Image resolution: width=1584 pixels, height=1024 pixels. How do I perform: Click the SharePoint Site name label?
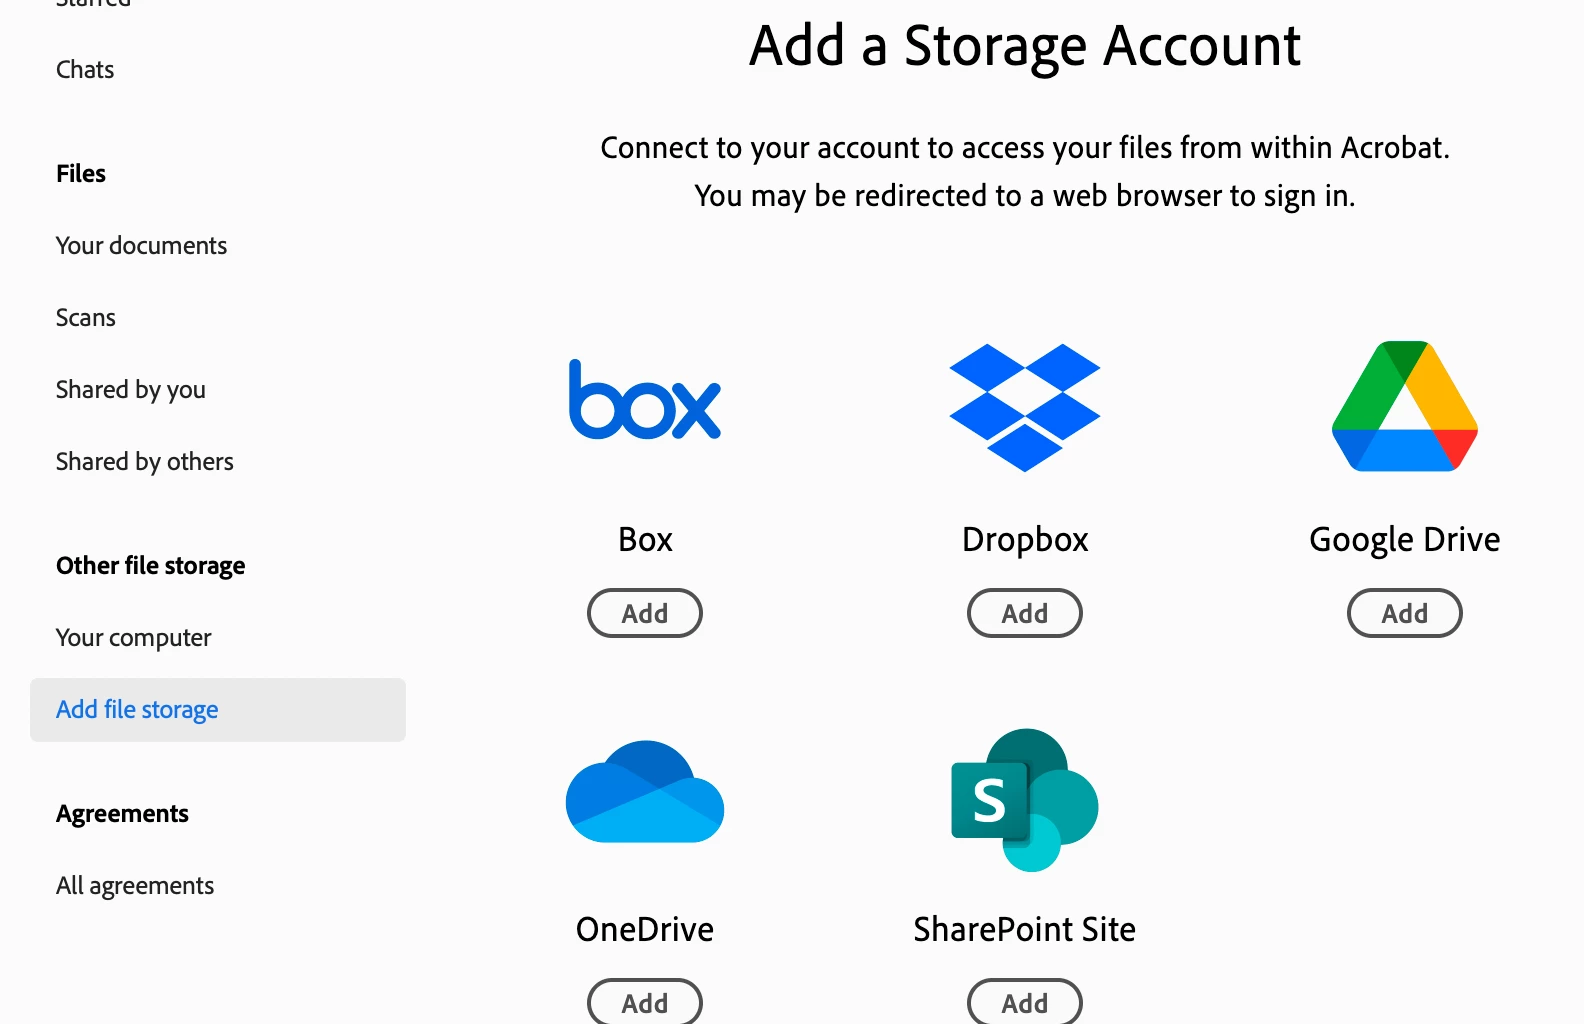[x=1025, y=930]
